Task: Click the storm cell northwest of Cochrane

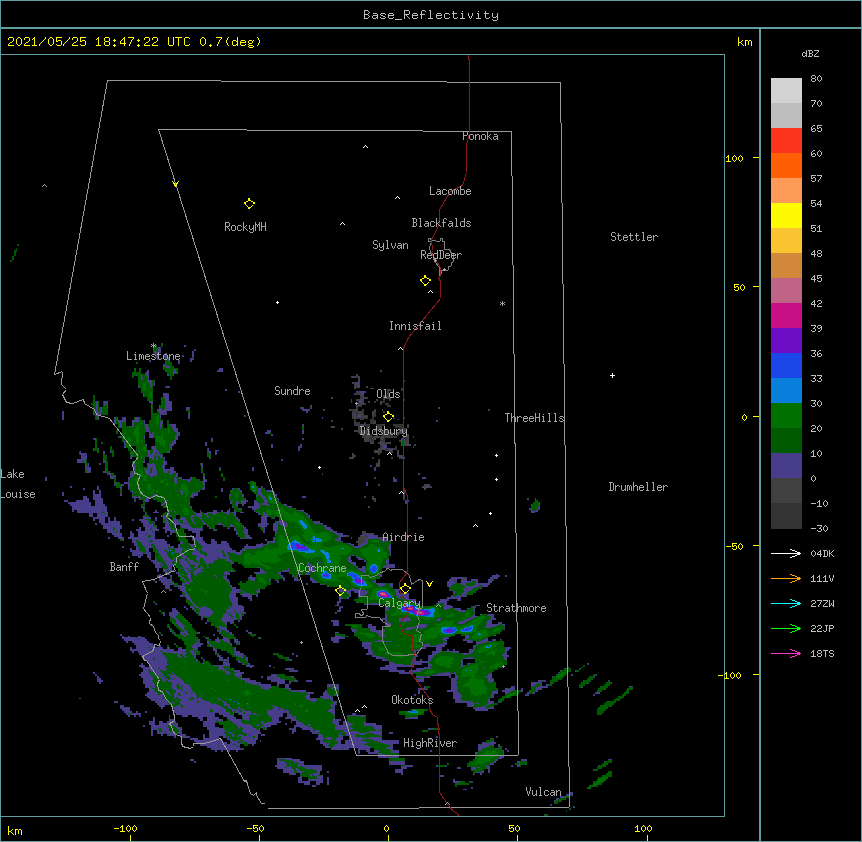Action: pos(300,546)
